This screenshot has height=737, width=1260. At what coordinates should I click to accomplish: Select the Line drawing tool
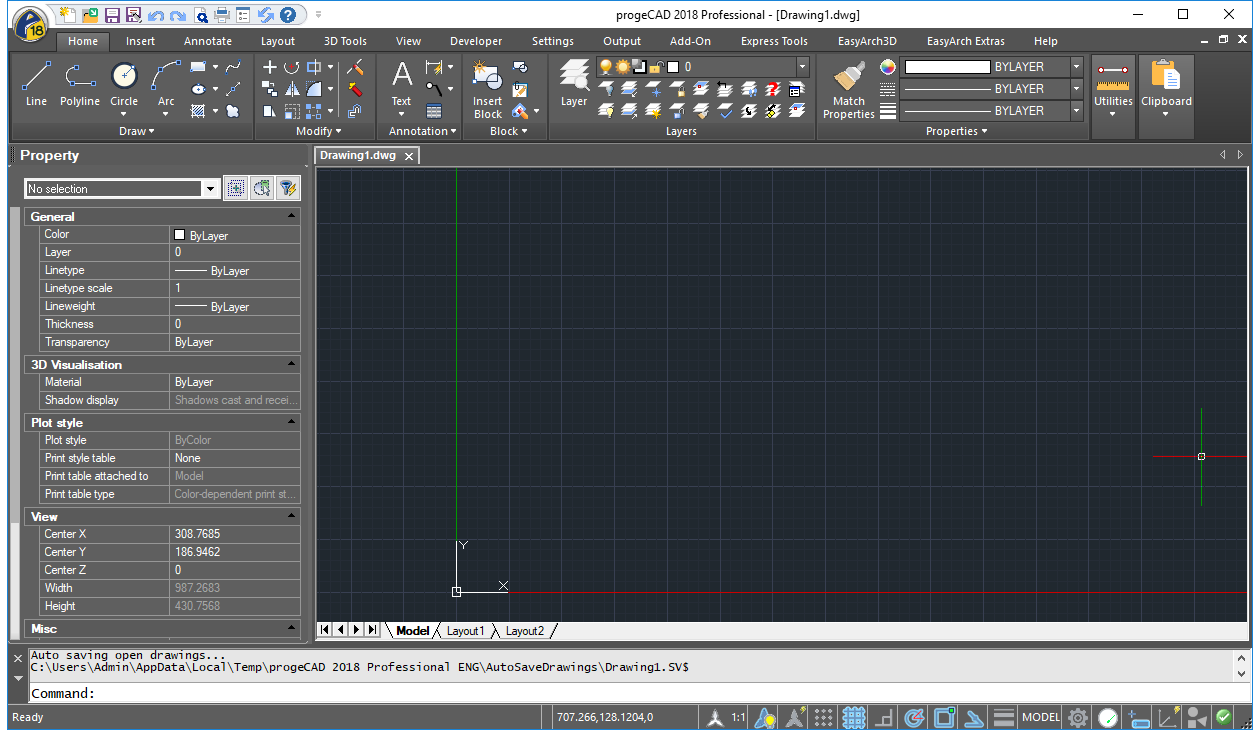coord(36,84)
